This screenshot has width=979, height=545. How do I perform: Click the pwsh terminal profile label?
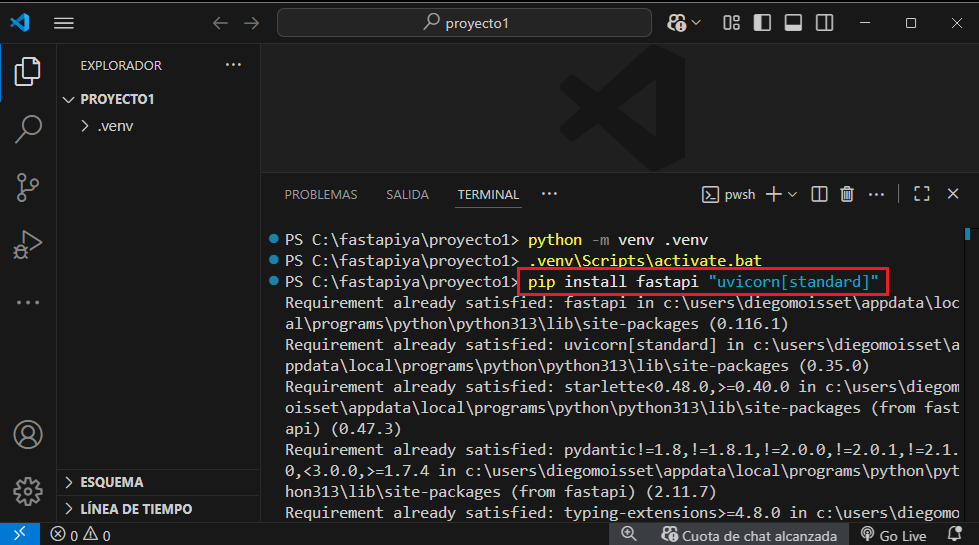coord(729,195)
